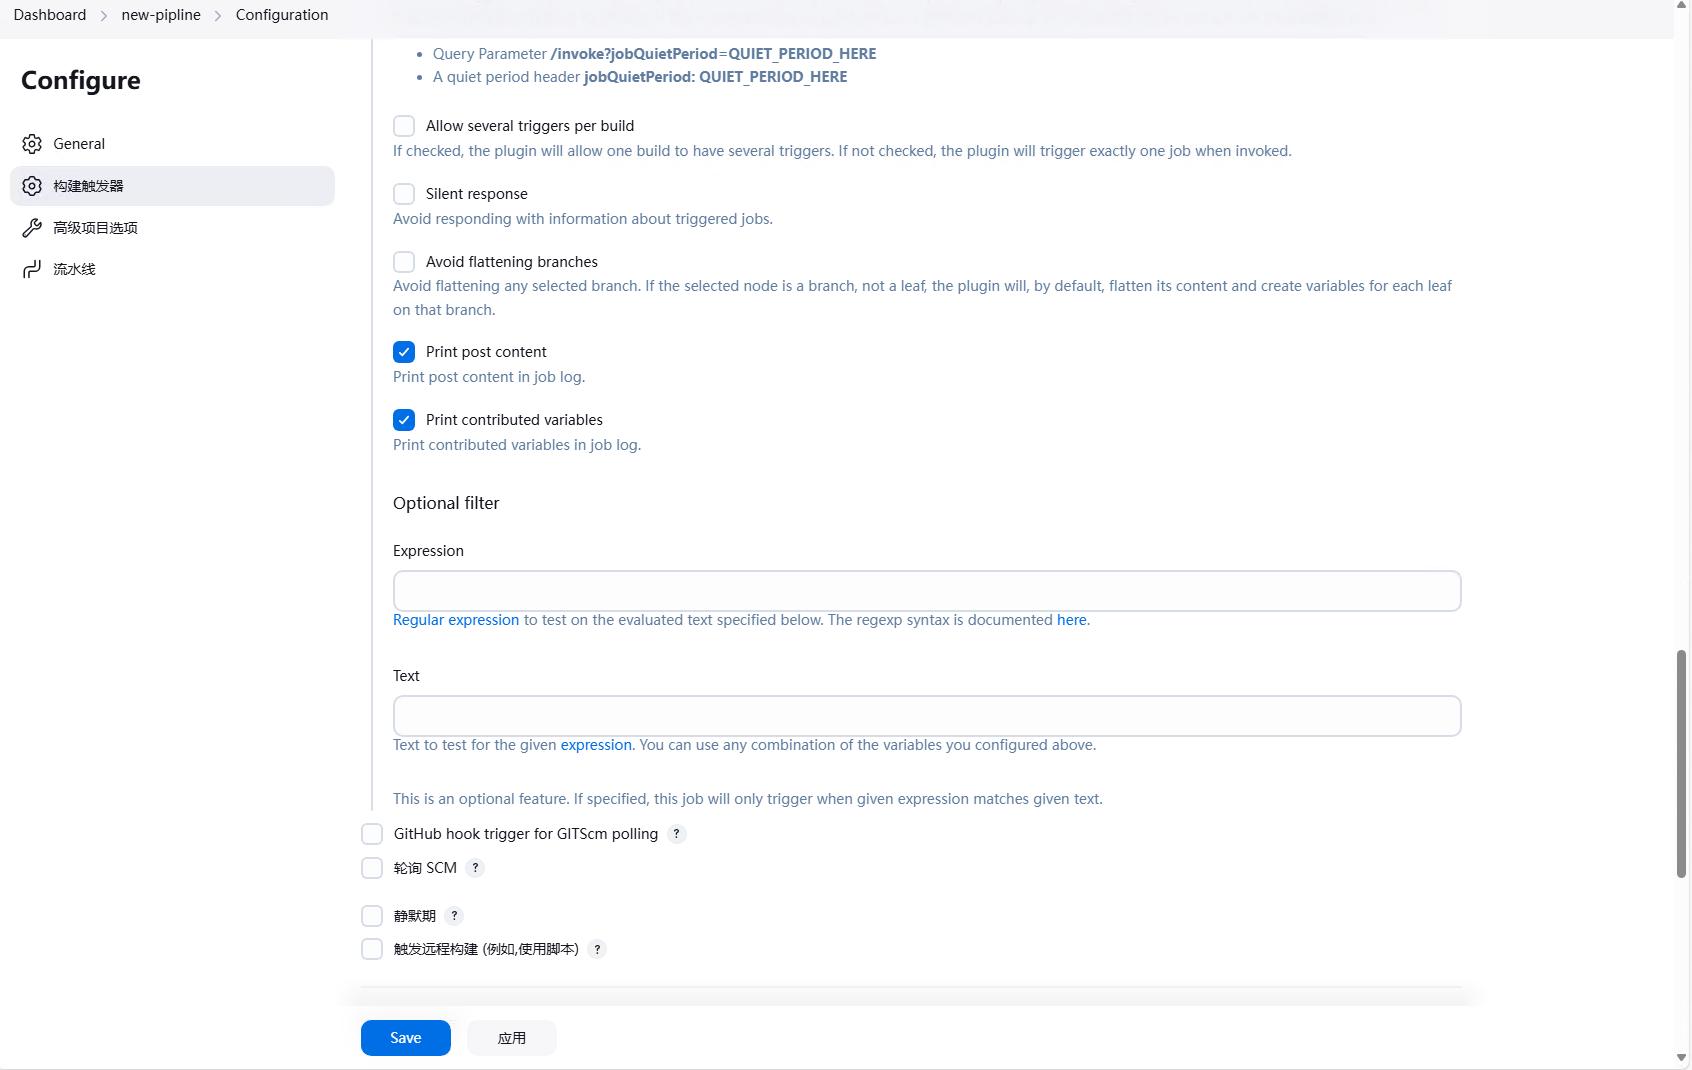The image size is (1692, 1070).
Task: Click the vertical scrollbar thumb
Action: [1682, 764]
